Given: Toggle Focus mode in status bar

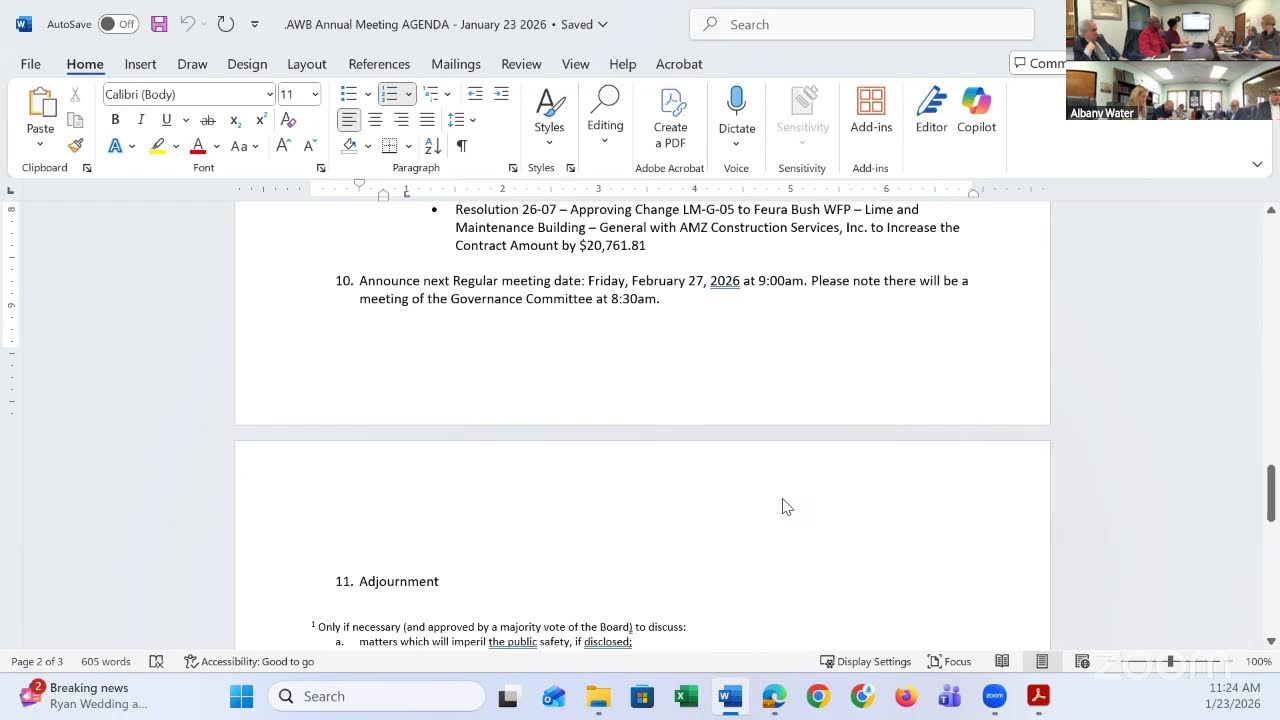Looking at the screenshot, I should (949, 661).
